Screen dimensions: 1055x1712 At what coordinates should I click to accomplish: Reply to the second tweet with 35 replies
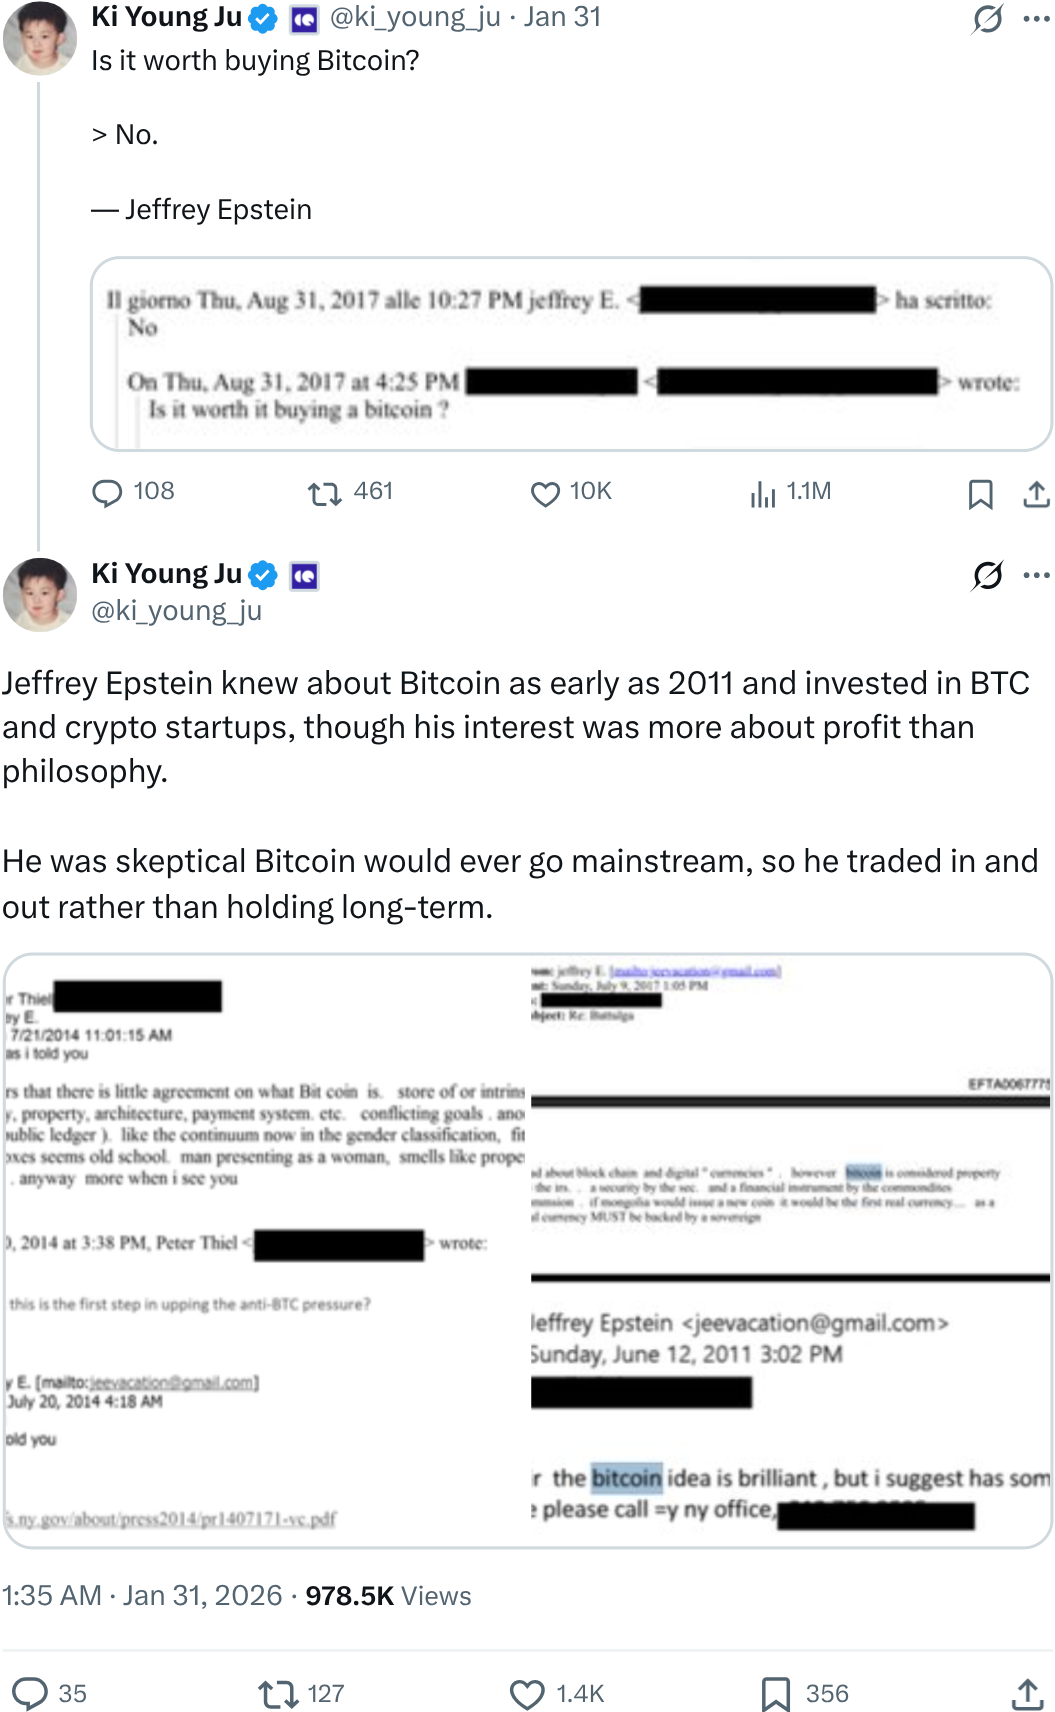(30, 1693)
